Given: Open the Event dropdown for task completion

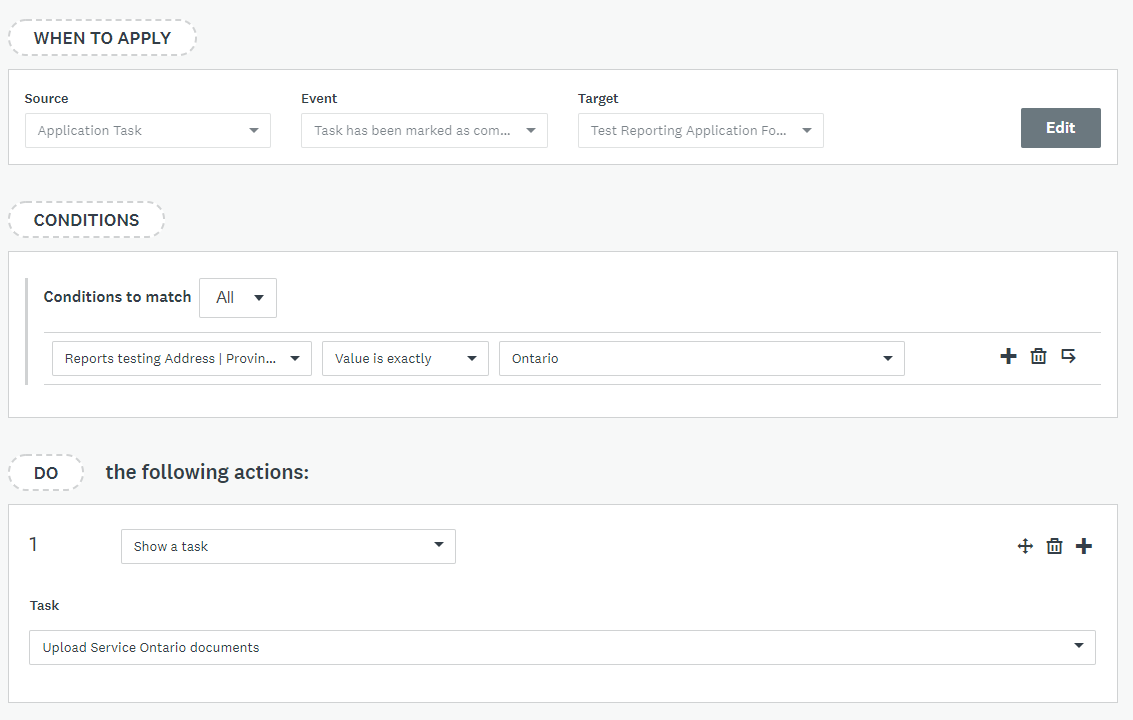Looking at the screenshot, I should point(424,131).
